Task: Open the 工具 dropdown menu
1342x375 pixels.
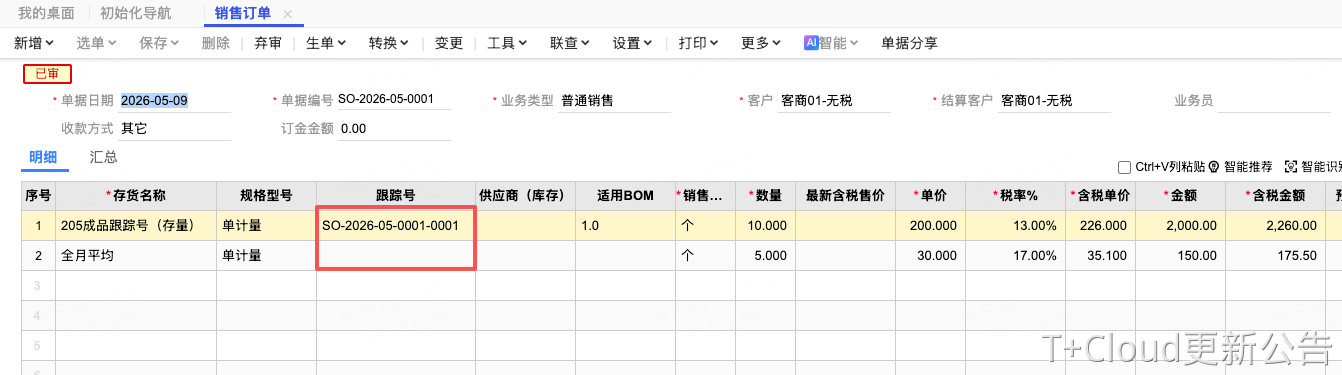Action: 508,43
